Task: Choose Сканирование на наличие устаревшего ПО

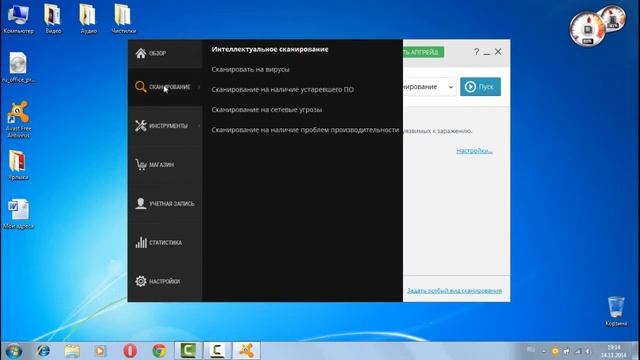Action: click(x=282, y=89)
